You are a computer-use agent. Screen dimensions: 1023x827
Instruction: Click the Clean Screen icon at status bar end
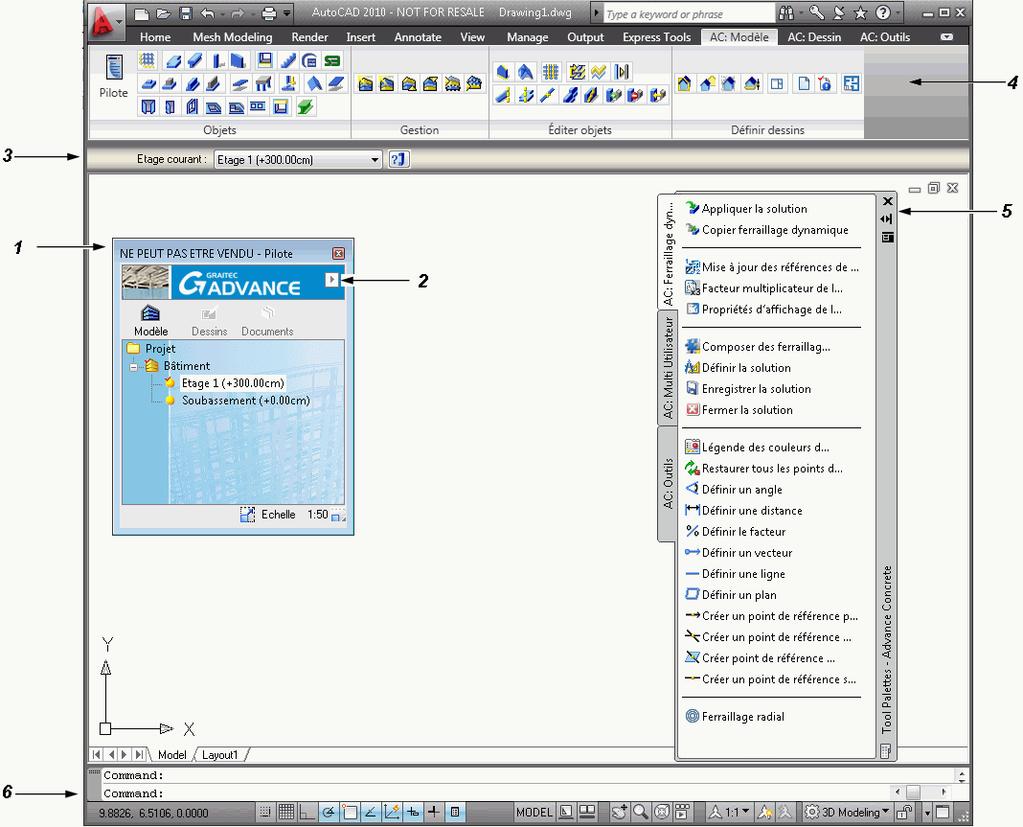coord(943,812)
